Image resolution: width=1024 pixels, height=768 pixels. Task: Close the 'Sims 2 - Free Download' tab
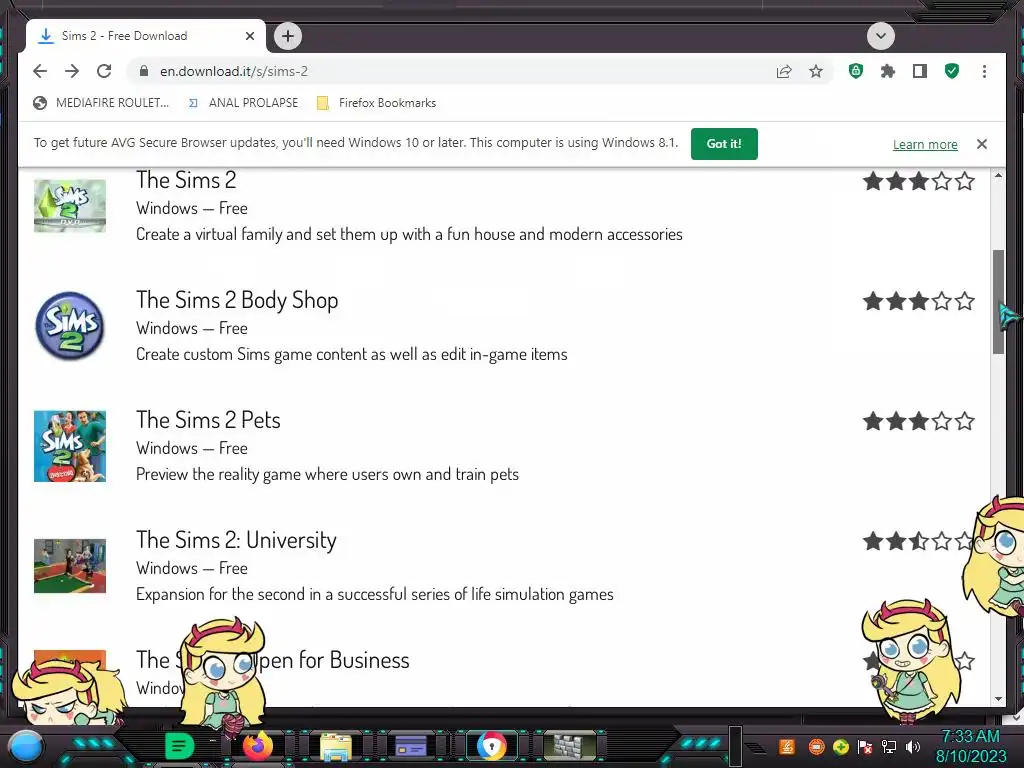pyautogui.click(x=249, y=36)
